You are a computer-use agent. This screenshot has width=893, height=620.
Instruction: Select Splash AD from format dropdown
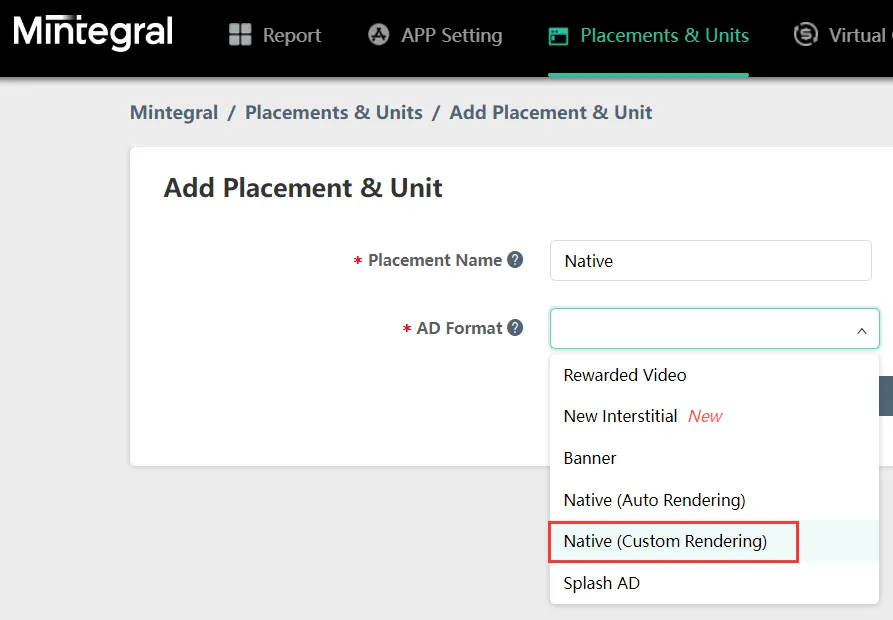pos(601,583)
